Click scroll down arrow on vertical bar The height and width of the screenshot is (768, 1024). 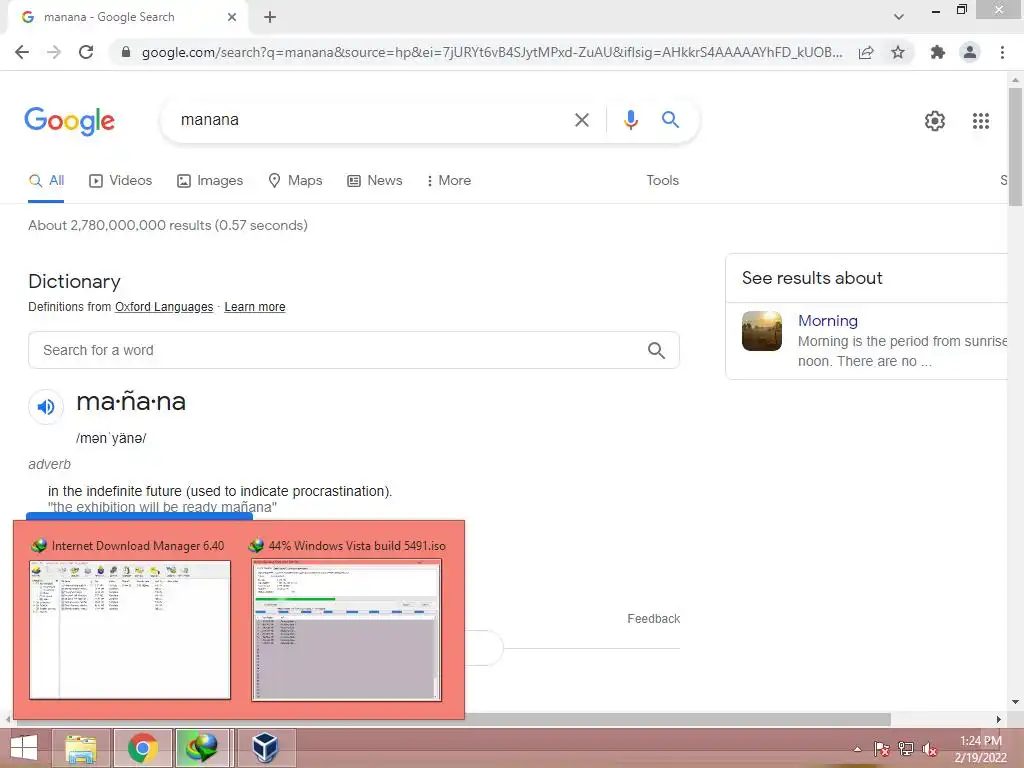[x=1015, y=703]
